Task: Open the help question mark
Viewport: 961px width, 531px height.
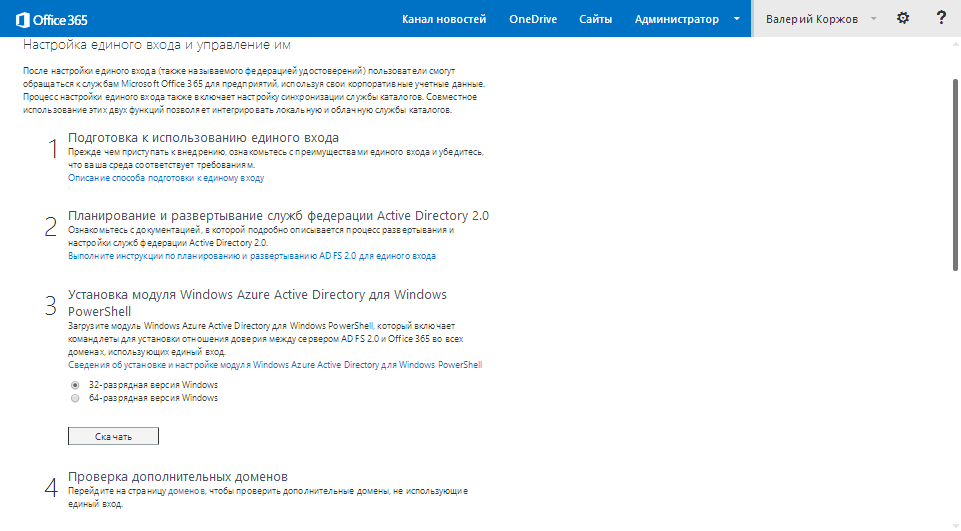Action: (x=940, y=18)
